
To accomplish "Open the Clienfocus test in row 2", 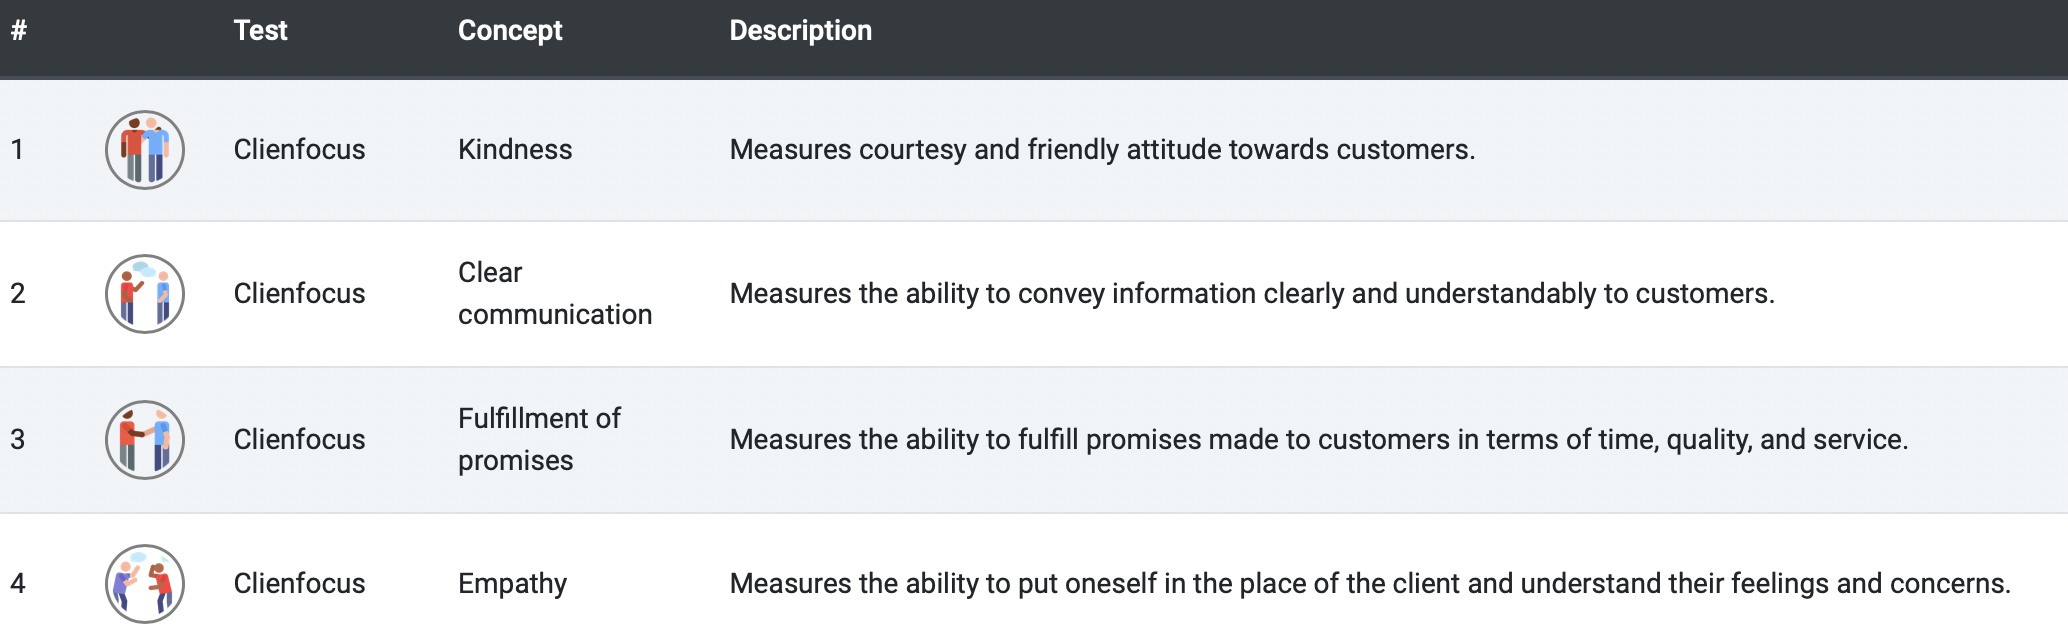I will [x=300, y=294].
